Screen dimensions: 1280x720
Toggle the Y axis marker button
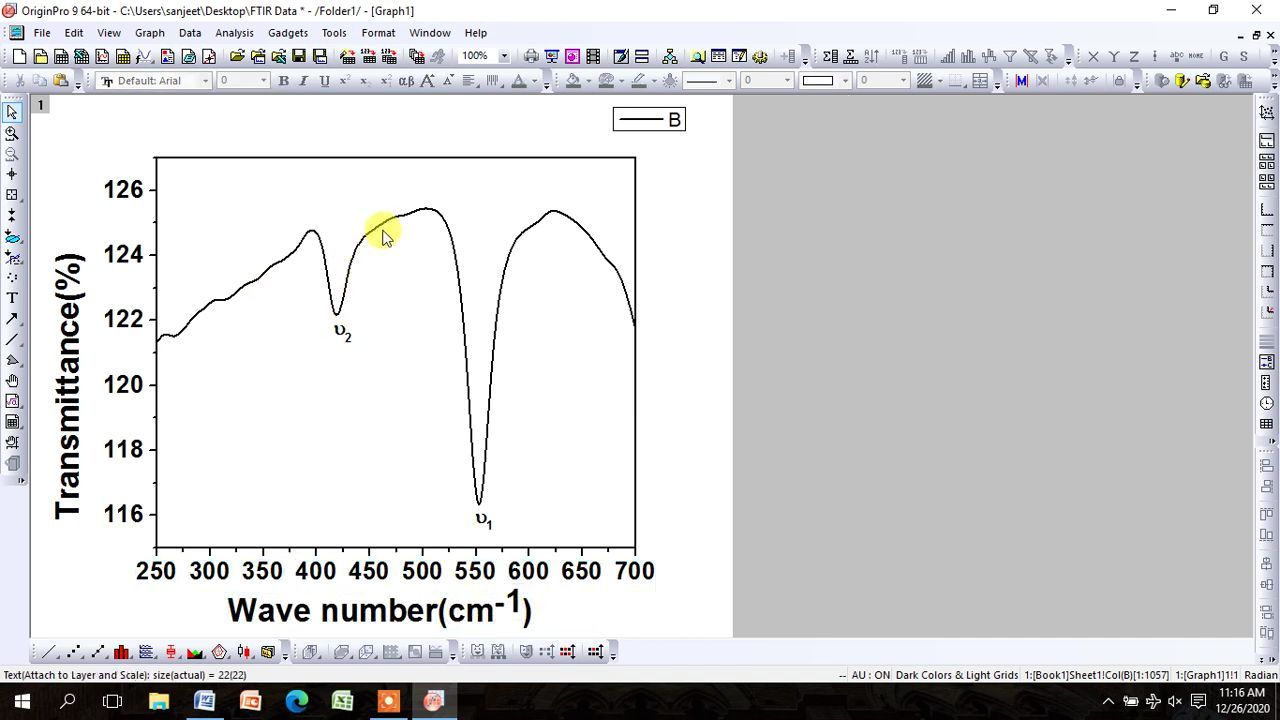[x=1114, y=57]
